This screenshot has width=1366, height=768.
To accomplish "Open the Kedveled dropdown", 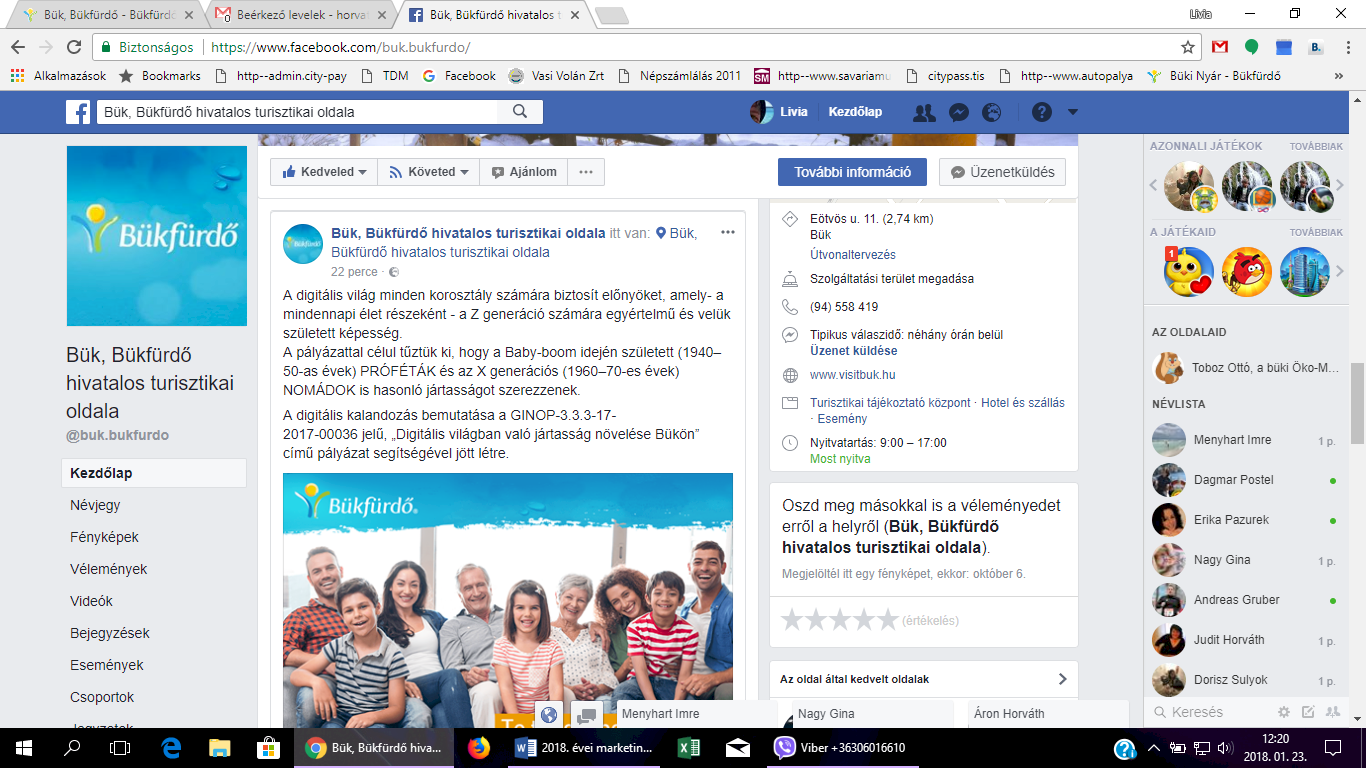I will click(324, 172).
